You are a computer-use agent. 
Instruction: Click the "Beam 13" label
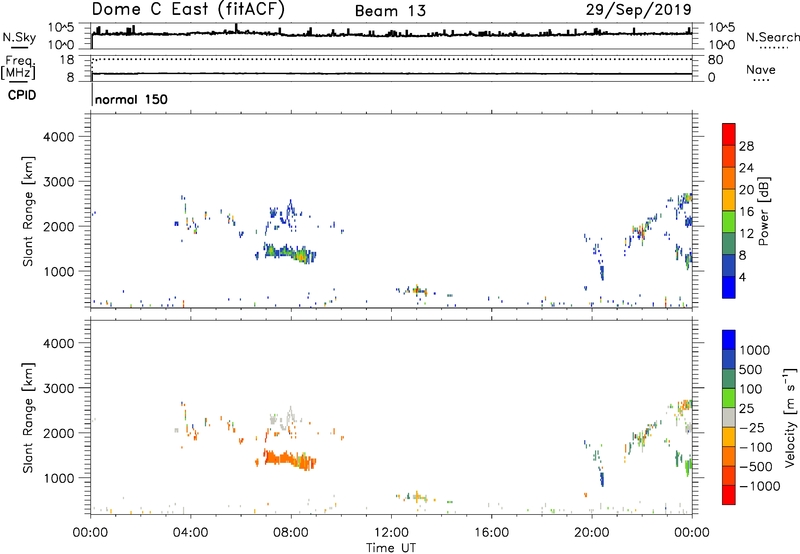pos(390,11)
